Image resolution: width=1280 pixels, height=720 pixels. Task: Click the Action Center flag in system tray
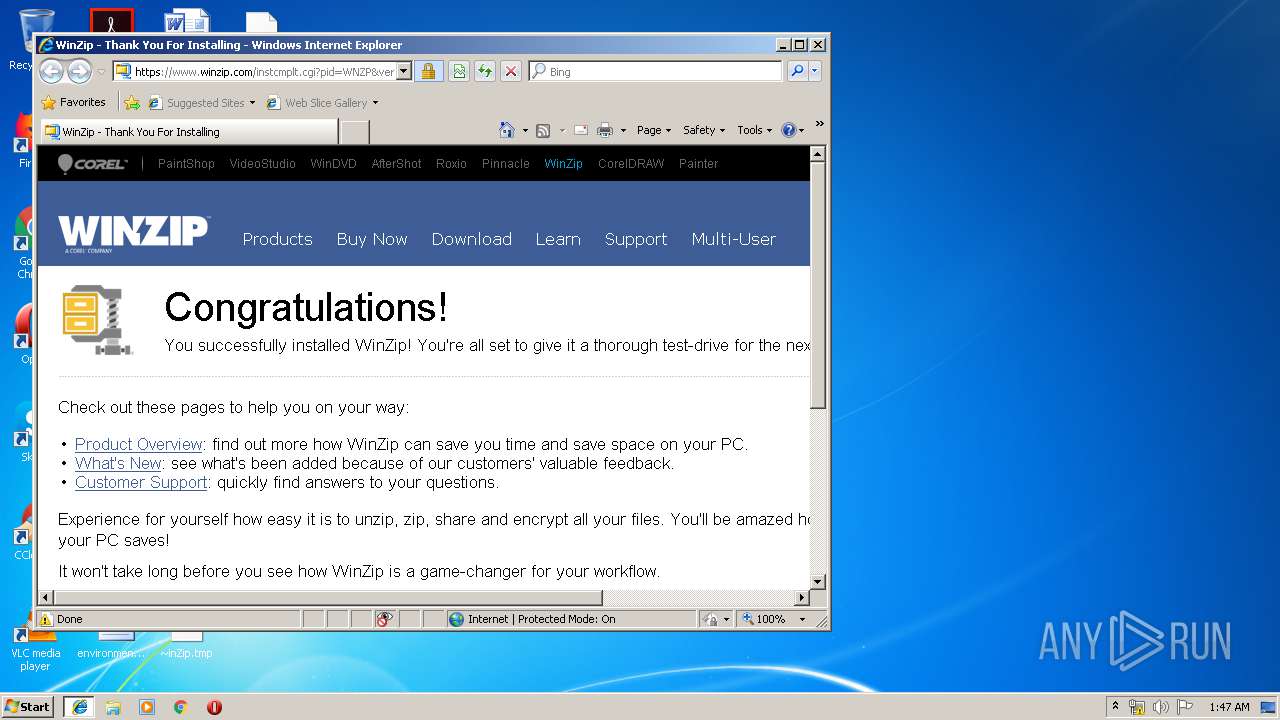pyautogui.click(x=1185, y=707)
